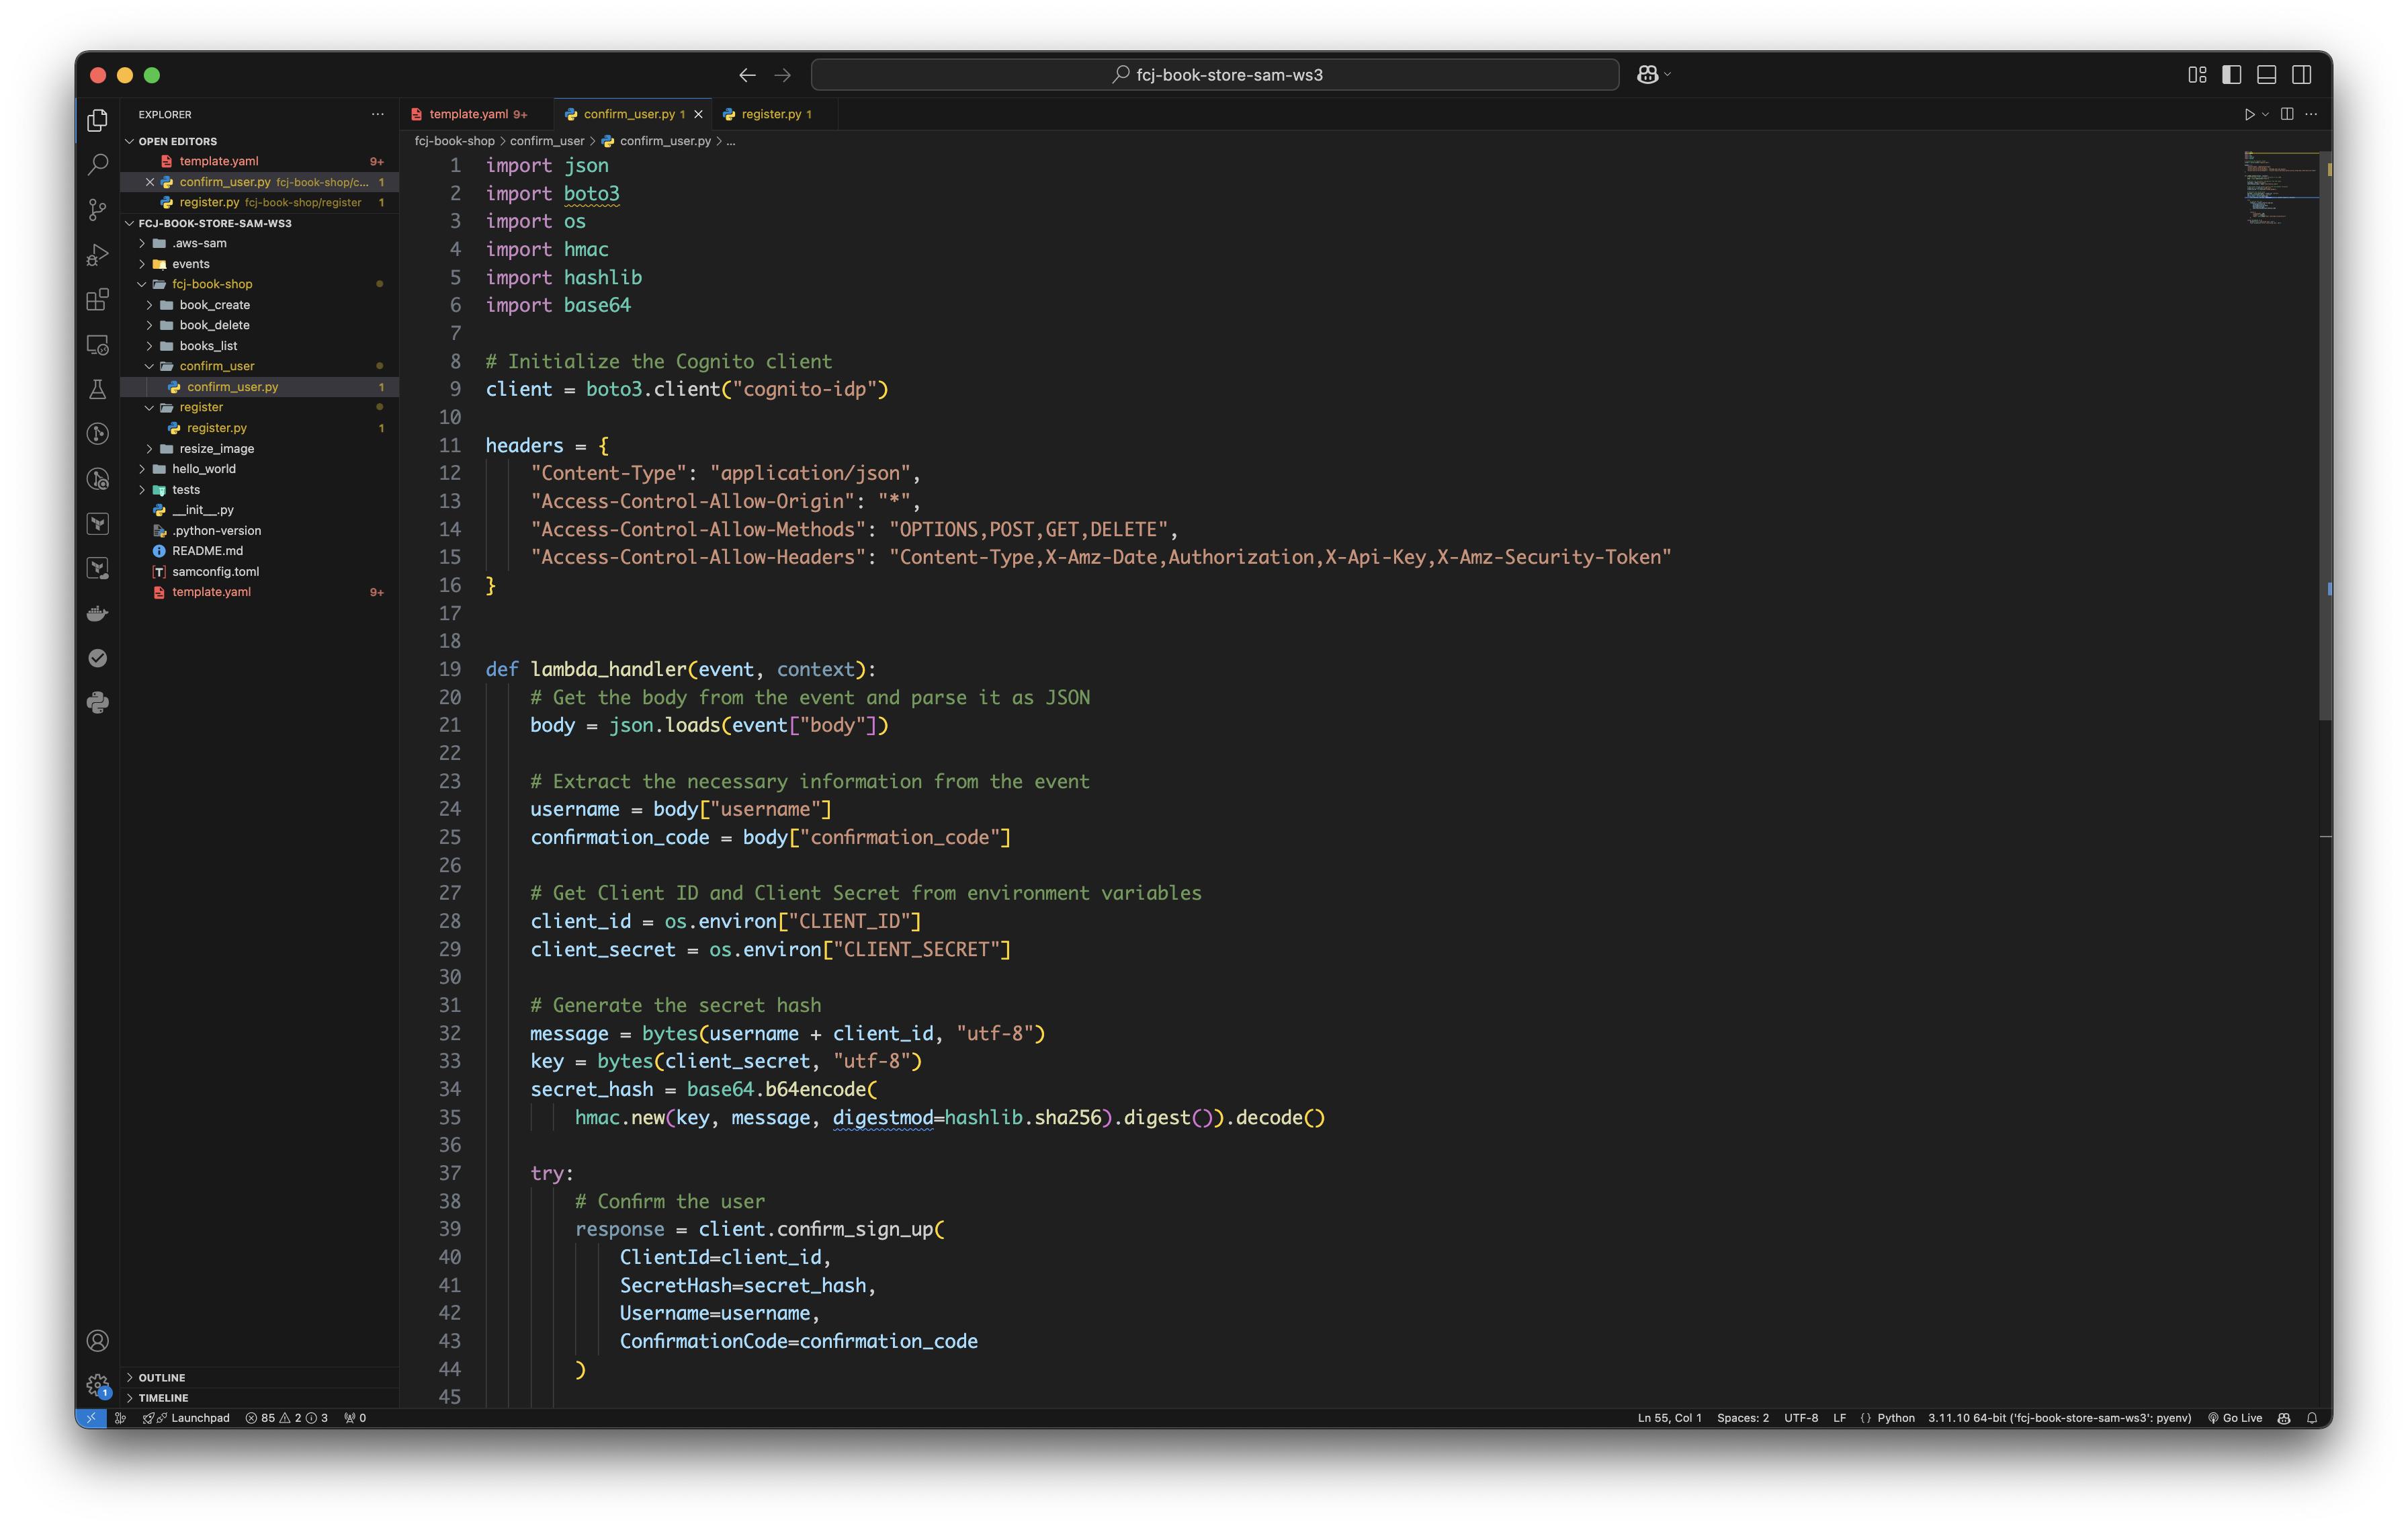Viewport: 2408px width, 1528px height.
Task: Open the Extensions view
Action: [x=97, y=299]
